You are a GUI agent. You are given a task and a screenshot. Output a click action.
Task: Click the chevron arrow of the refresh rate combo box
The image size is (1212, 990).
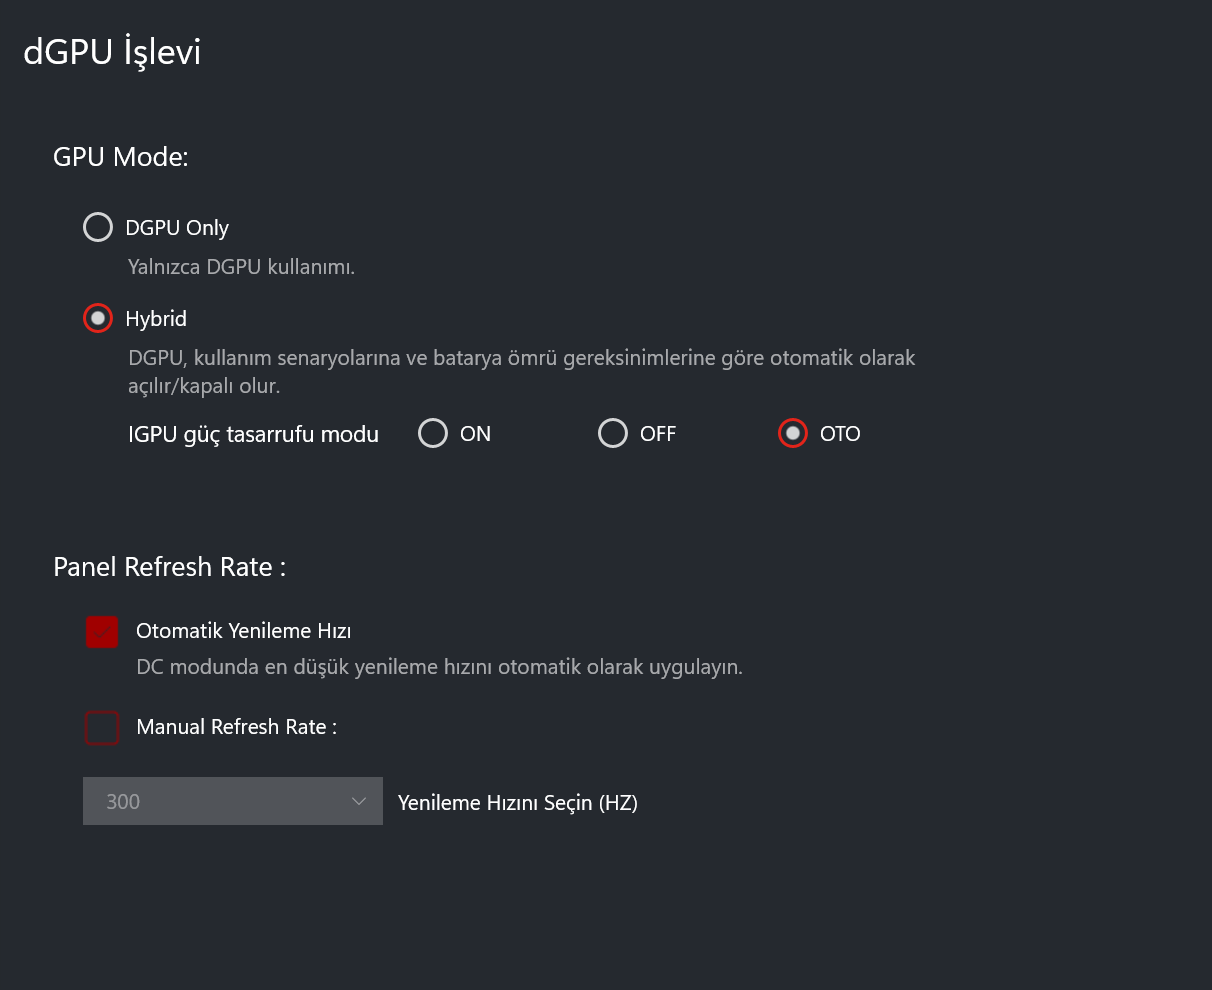pyautogui.click(x=359, y=801)
